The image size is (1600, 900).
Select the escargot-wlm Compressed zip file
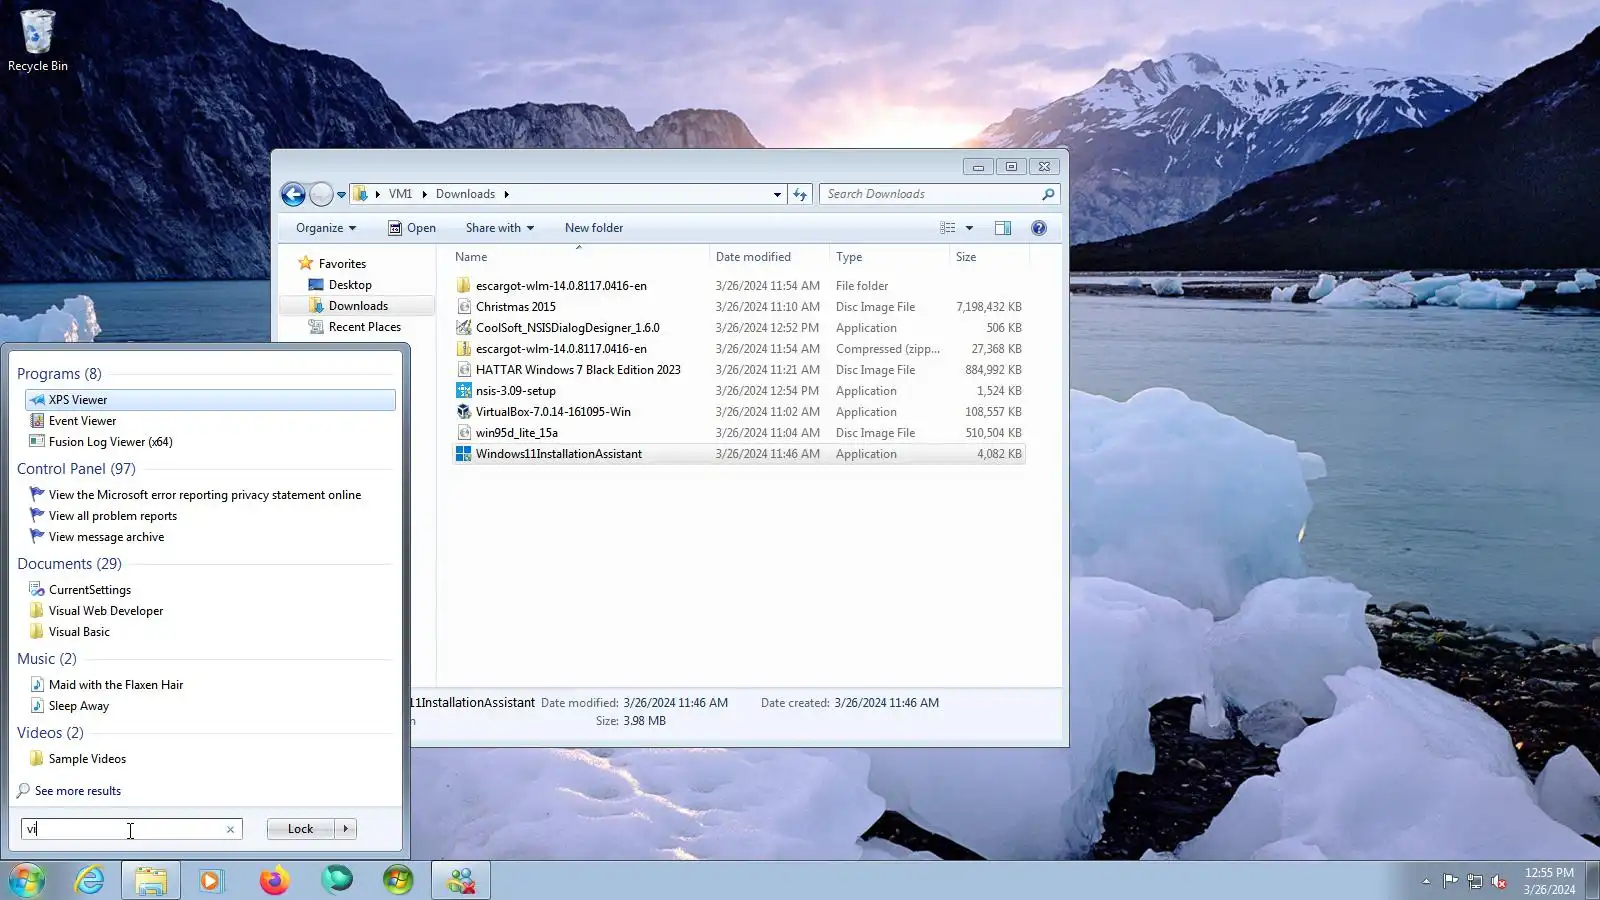pyautogui.click(x=739, y=349)
